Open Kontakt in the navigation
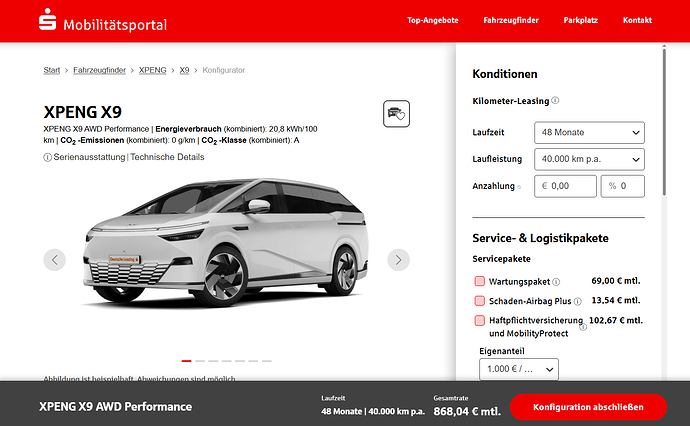The height and width of the screenshot is (426, 690). coord(637,20)
